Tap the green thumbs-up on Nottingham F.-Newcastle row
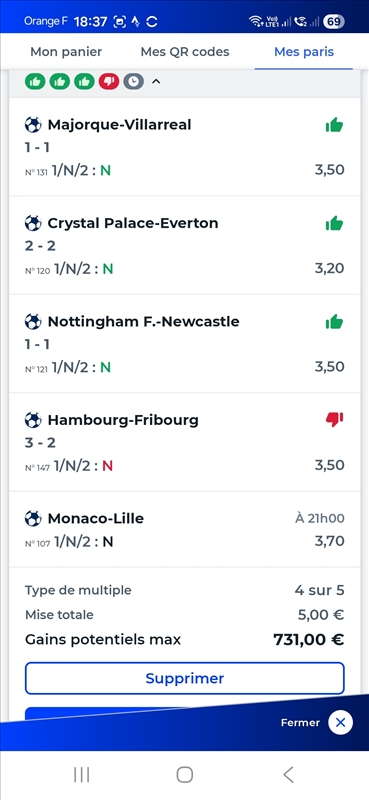Viewport: 369px width, 800px height. [x=334, y=321]
